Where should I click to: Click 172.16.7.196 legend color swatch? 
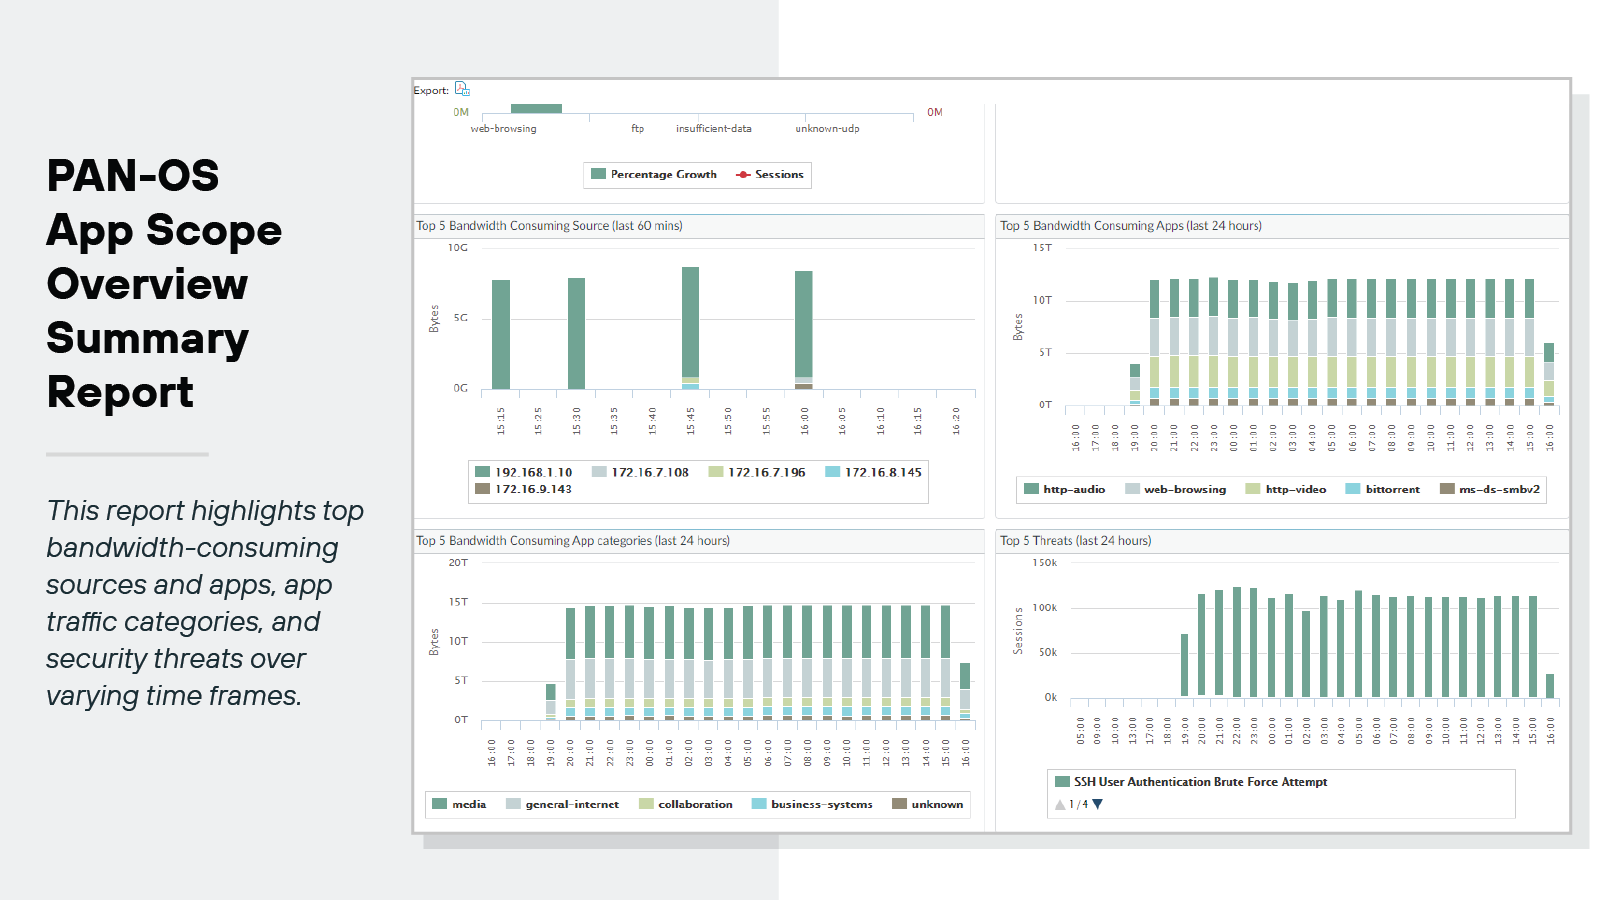716,472
